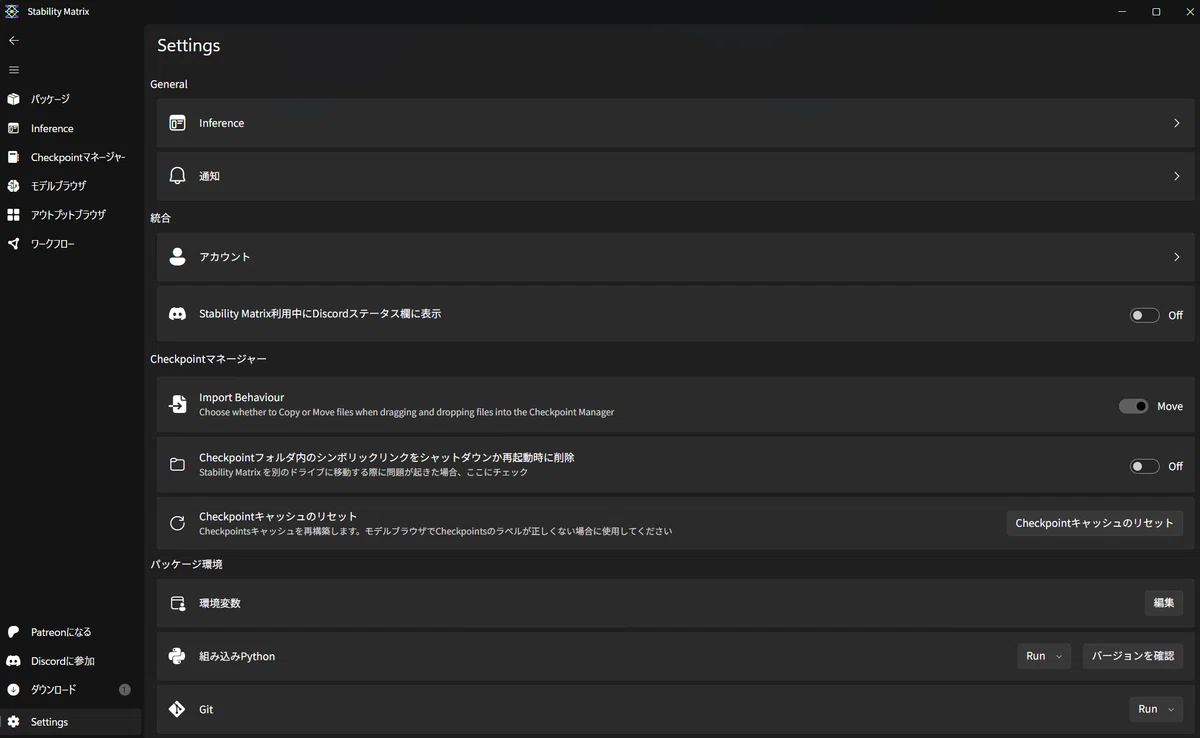Click the Git logo icon

177,709
